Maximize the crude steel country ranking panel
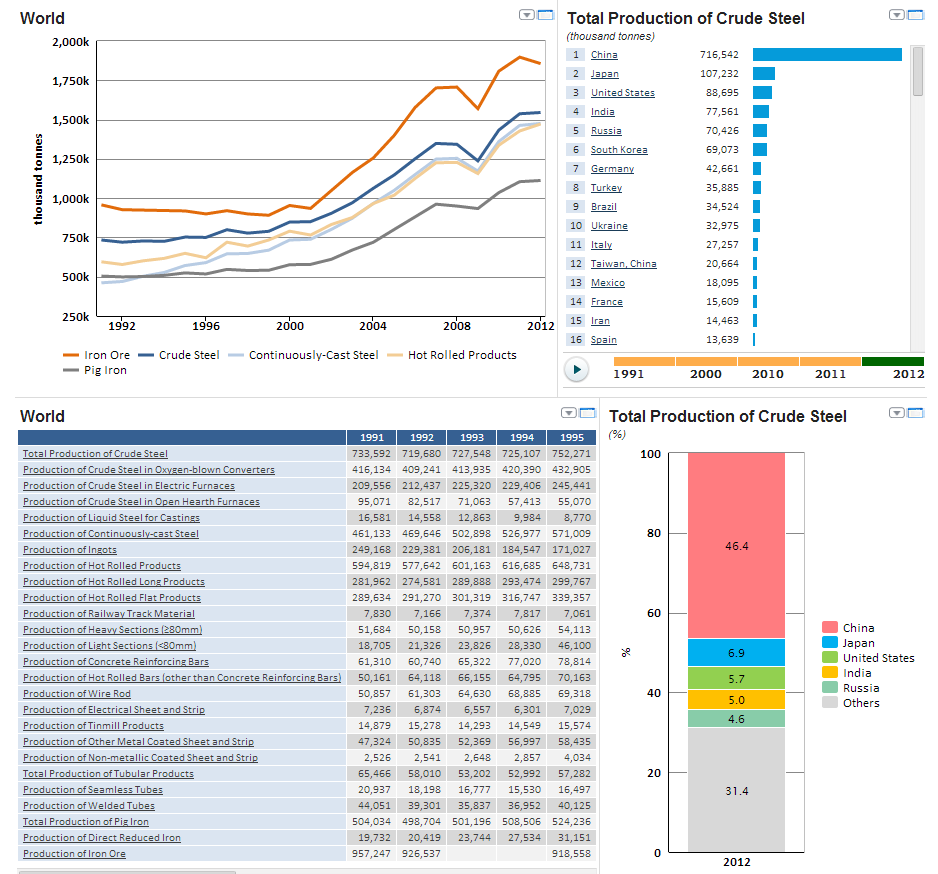This screenshot has height=874, width=938. click(914, 15)
